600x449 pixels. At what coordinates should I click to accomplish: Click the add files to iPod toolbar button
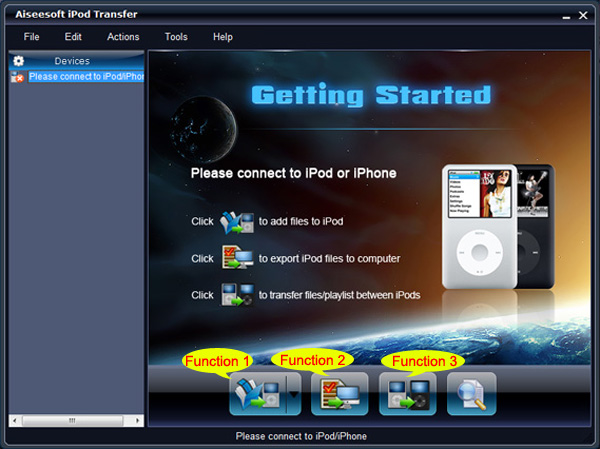click(258, 394)
